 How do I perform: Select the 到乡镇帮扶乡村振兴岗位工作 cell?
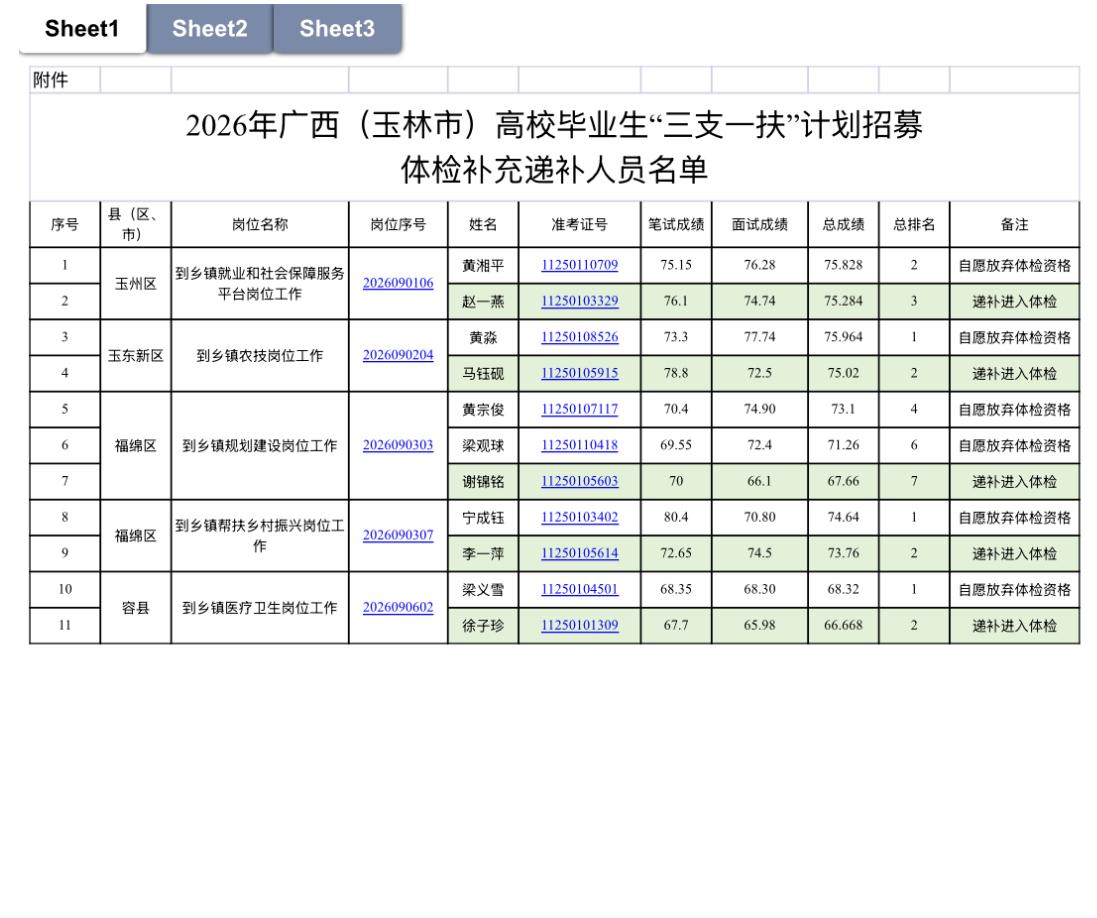click(260, 535)
